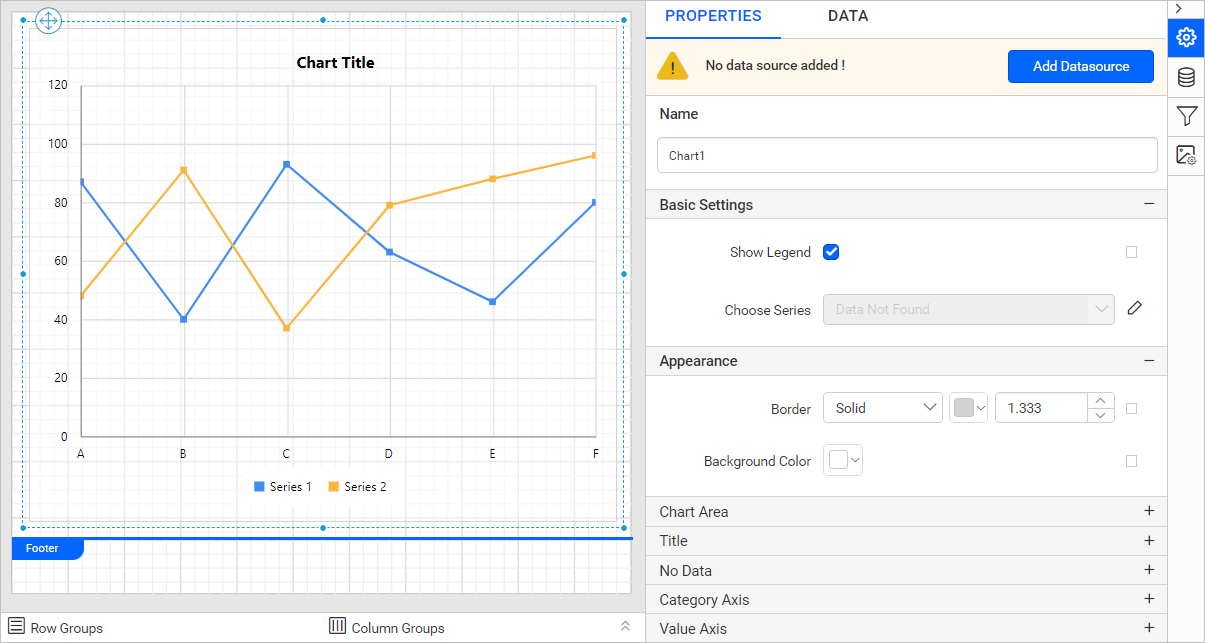Open the image settings icon in the sidebar
The image size is (1205, 643).
(1186, 155)
